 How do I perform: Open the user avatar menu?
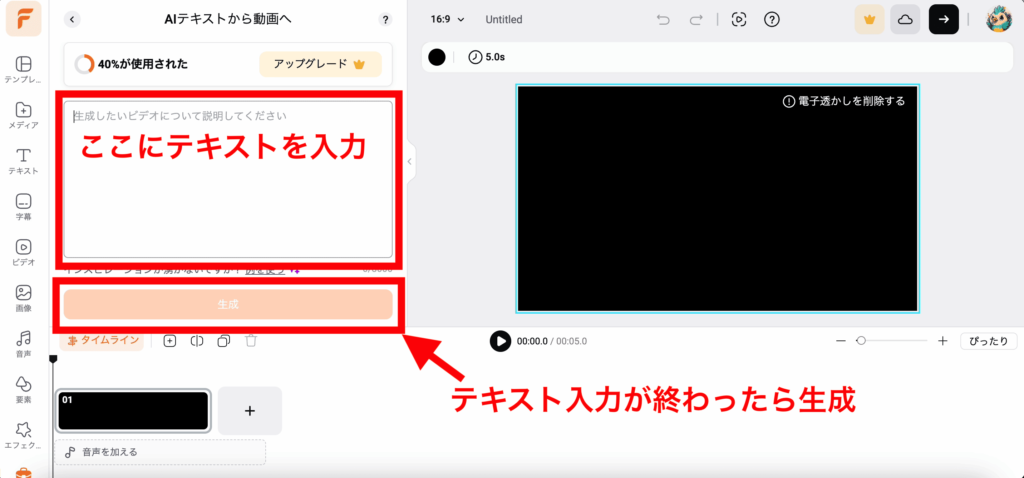999,20
